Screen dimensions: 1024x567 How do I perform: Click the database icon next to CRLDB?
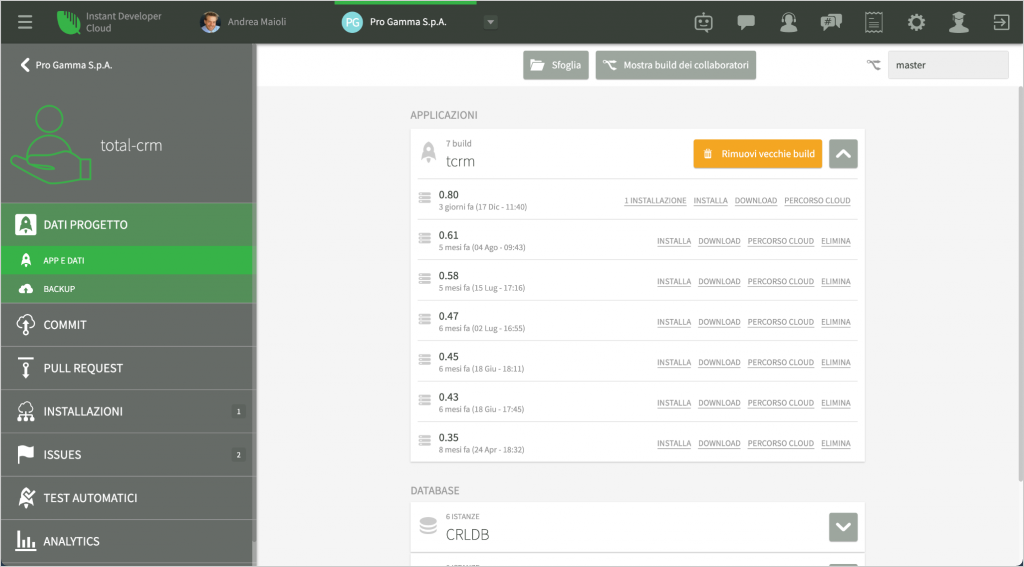coord(428,526)
